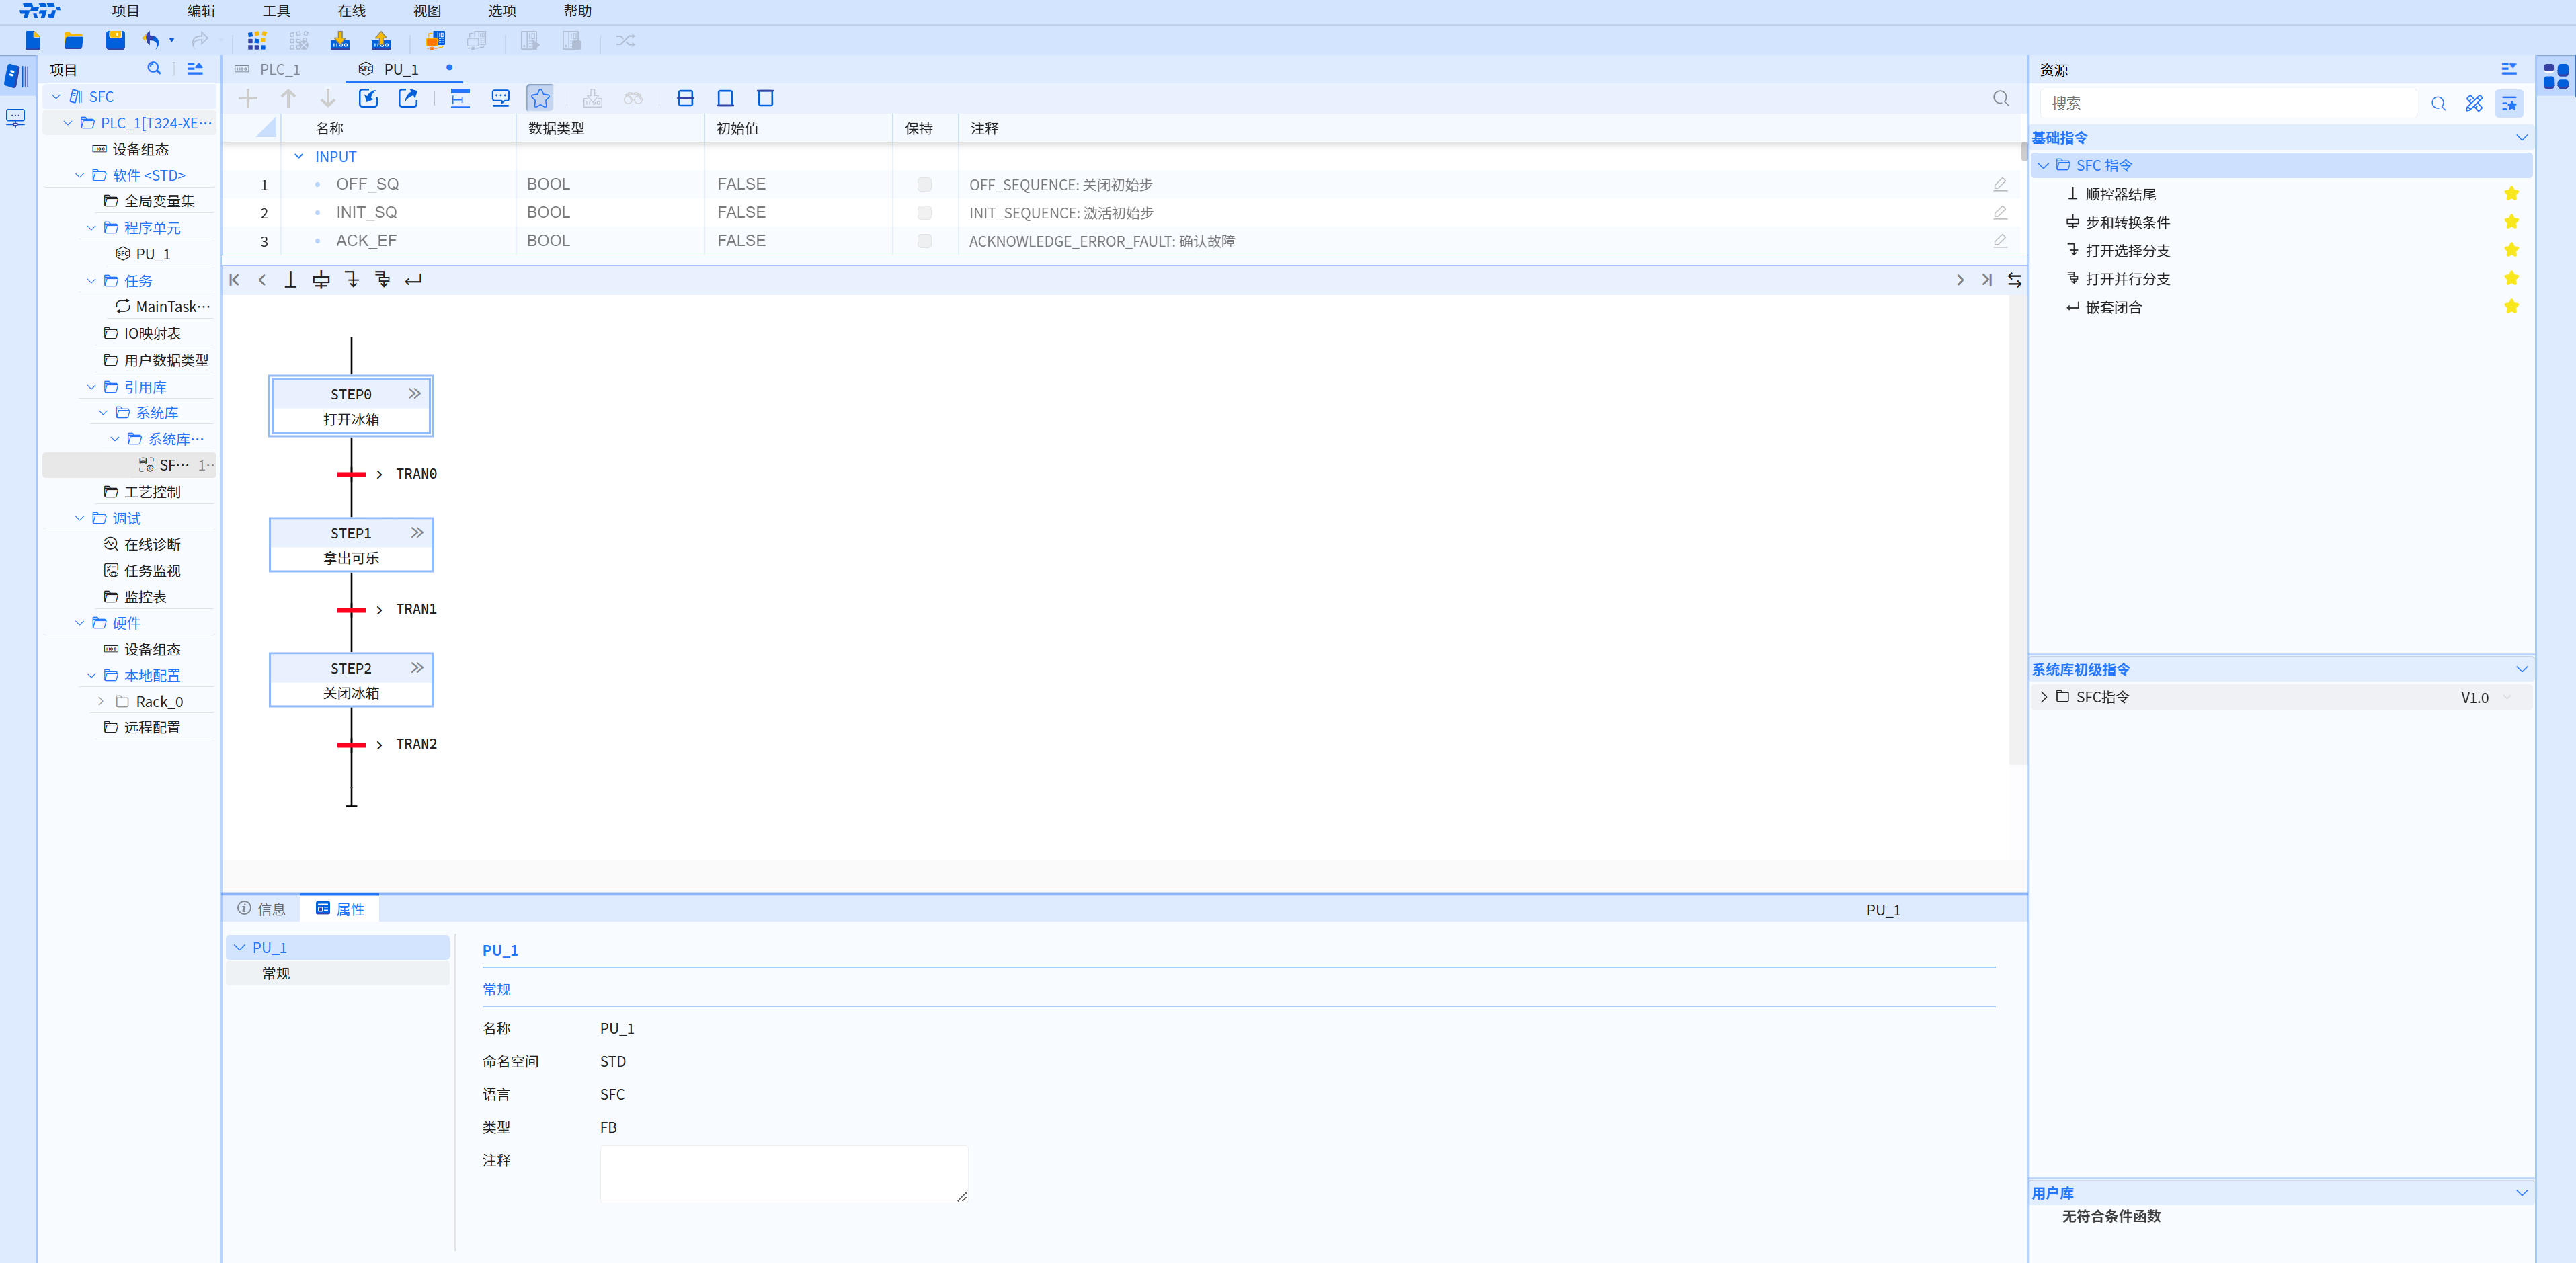Unfavorite the 打开并行分支 instruction star

(2511, 278)
